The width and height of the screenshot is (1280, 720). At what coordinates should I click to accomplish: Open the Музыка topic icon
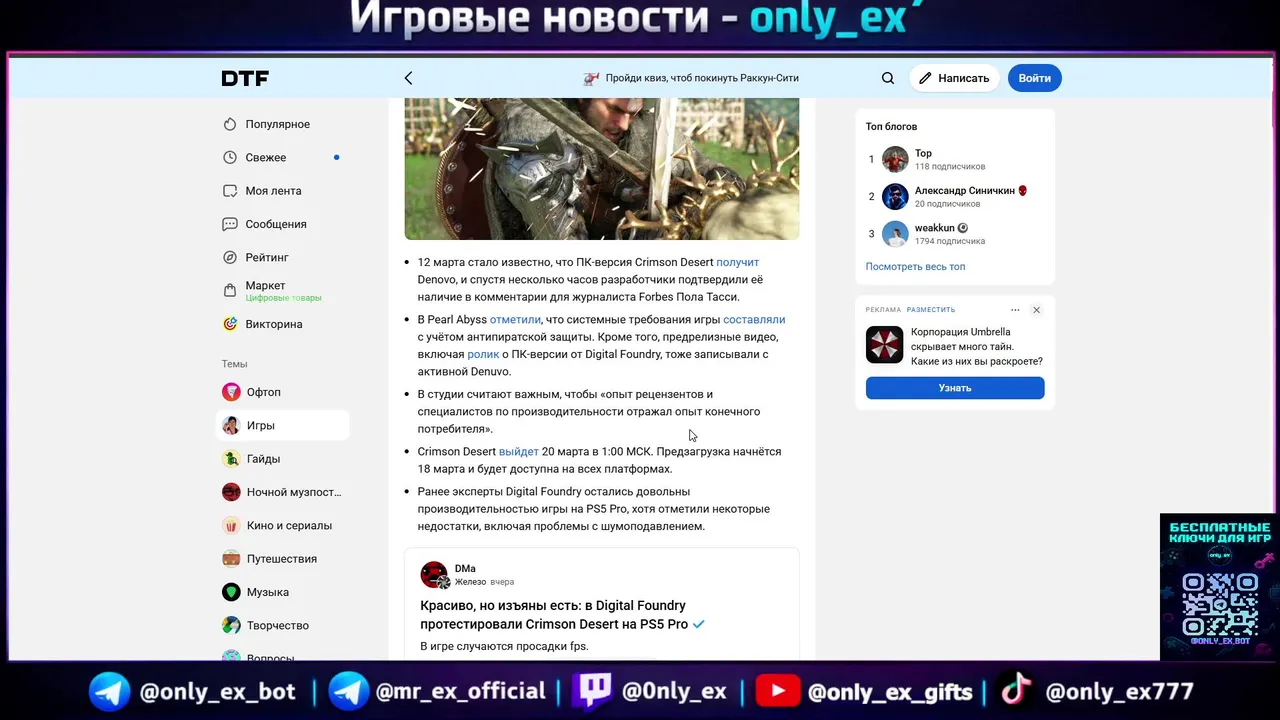tap(231, 592)
